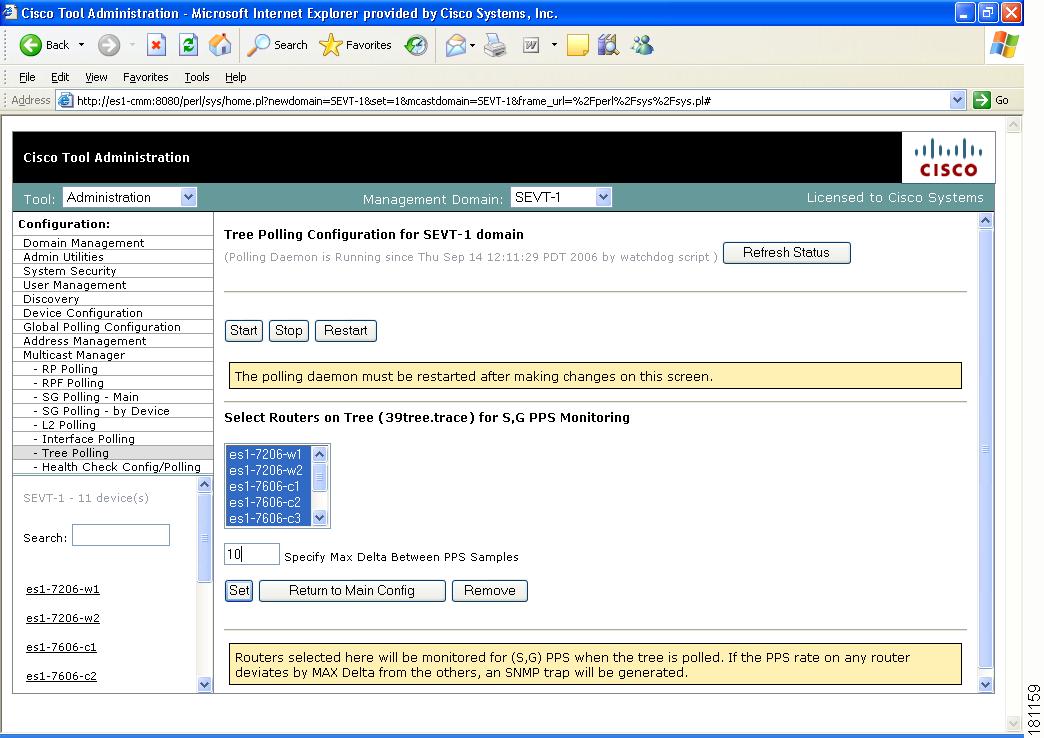Open the Interface Polling sidebar link

[88, 439]
